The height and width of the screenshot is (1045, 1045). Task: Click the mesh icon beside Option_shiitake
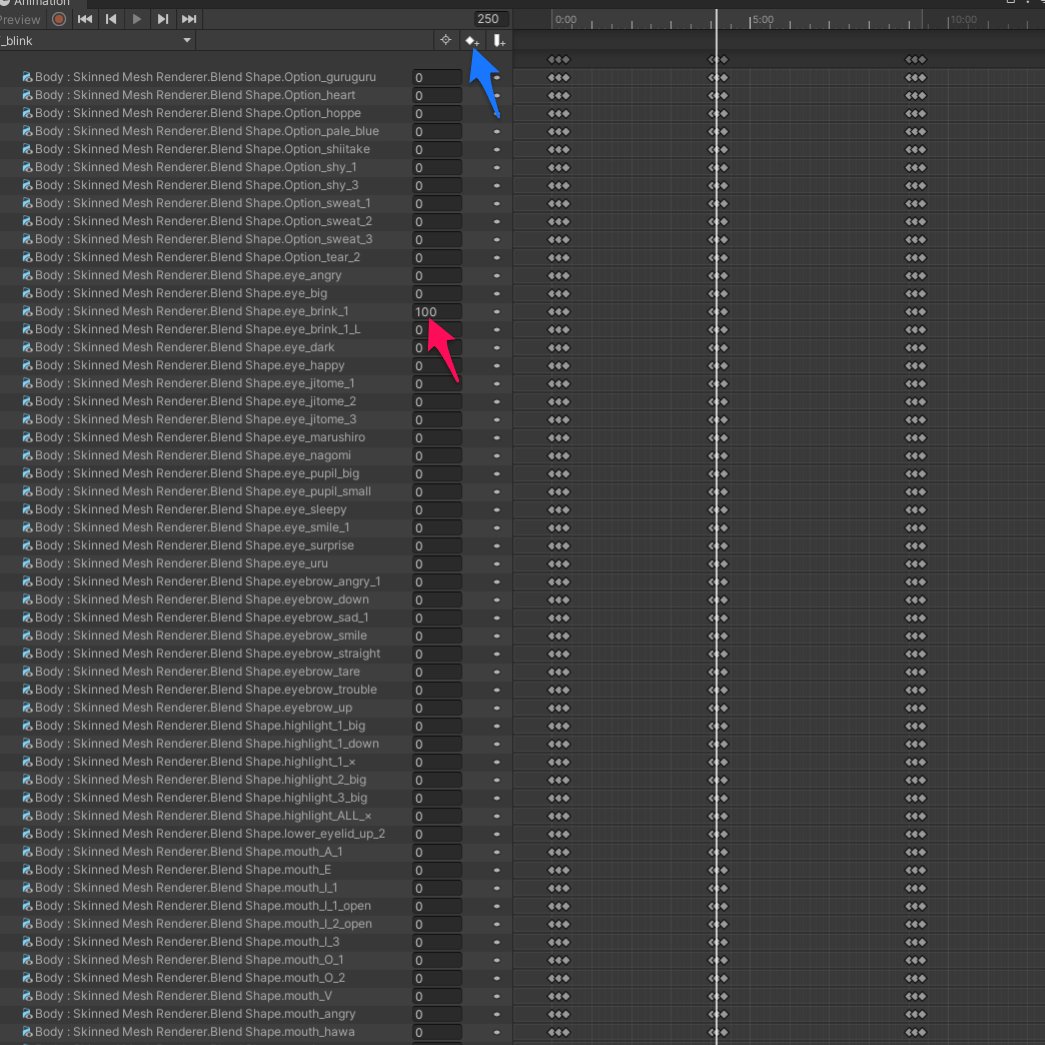(x=27, y=149)
